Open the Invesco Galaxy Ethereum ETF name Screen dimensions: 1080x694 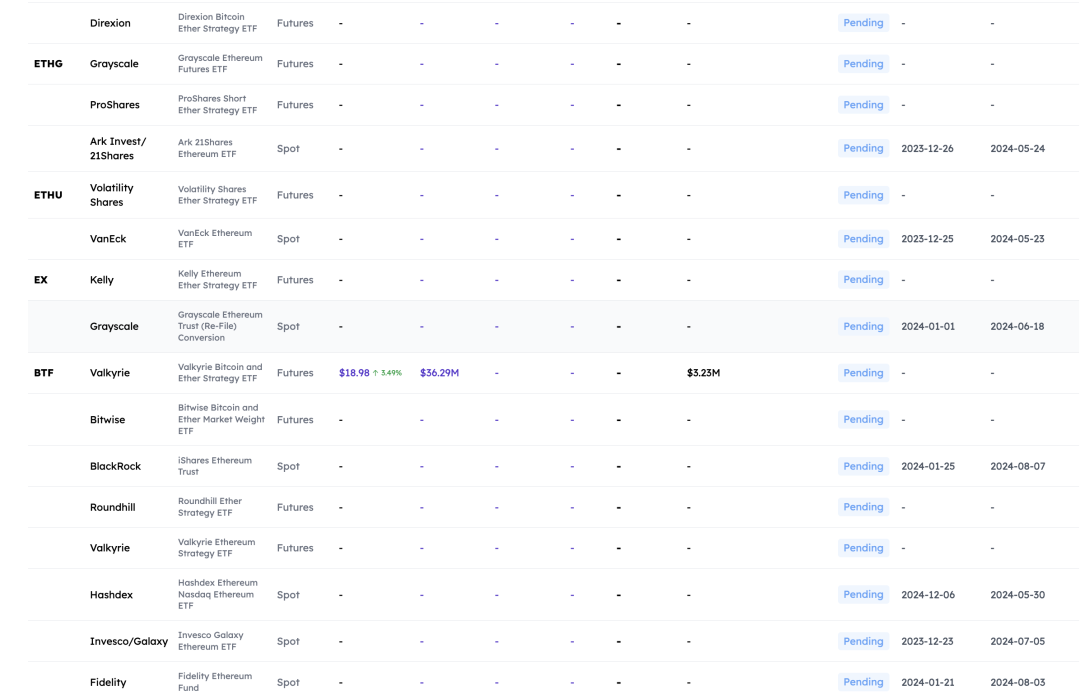[x=211, y=641]
